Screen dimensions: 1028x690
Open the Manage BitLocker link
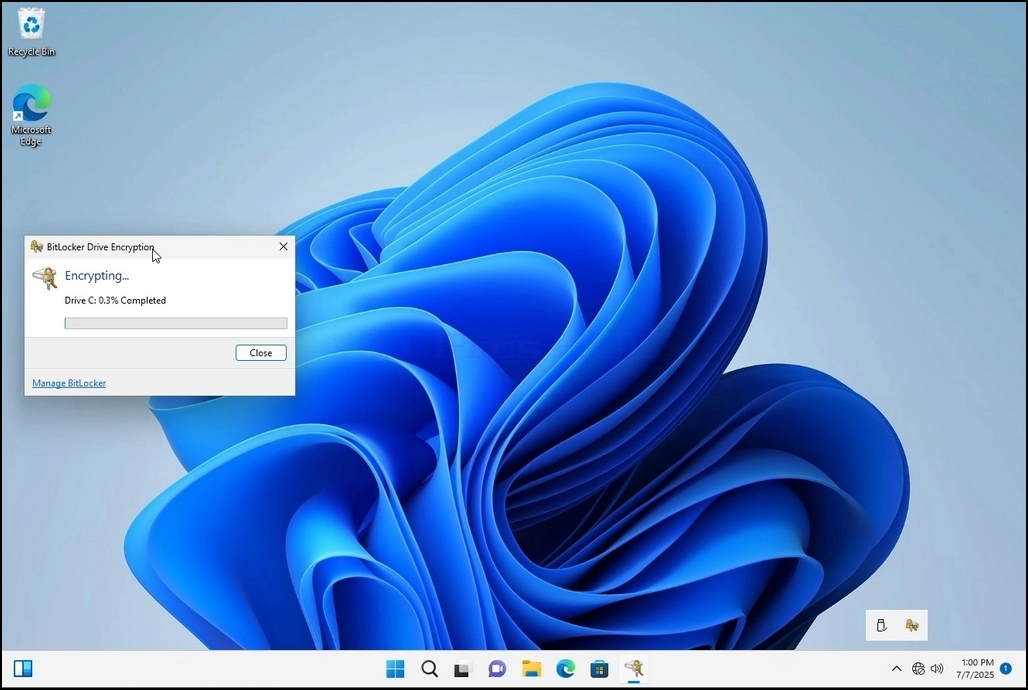pos(69,383)
